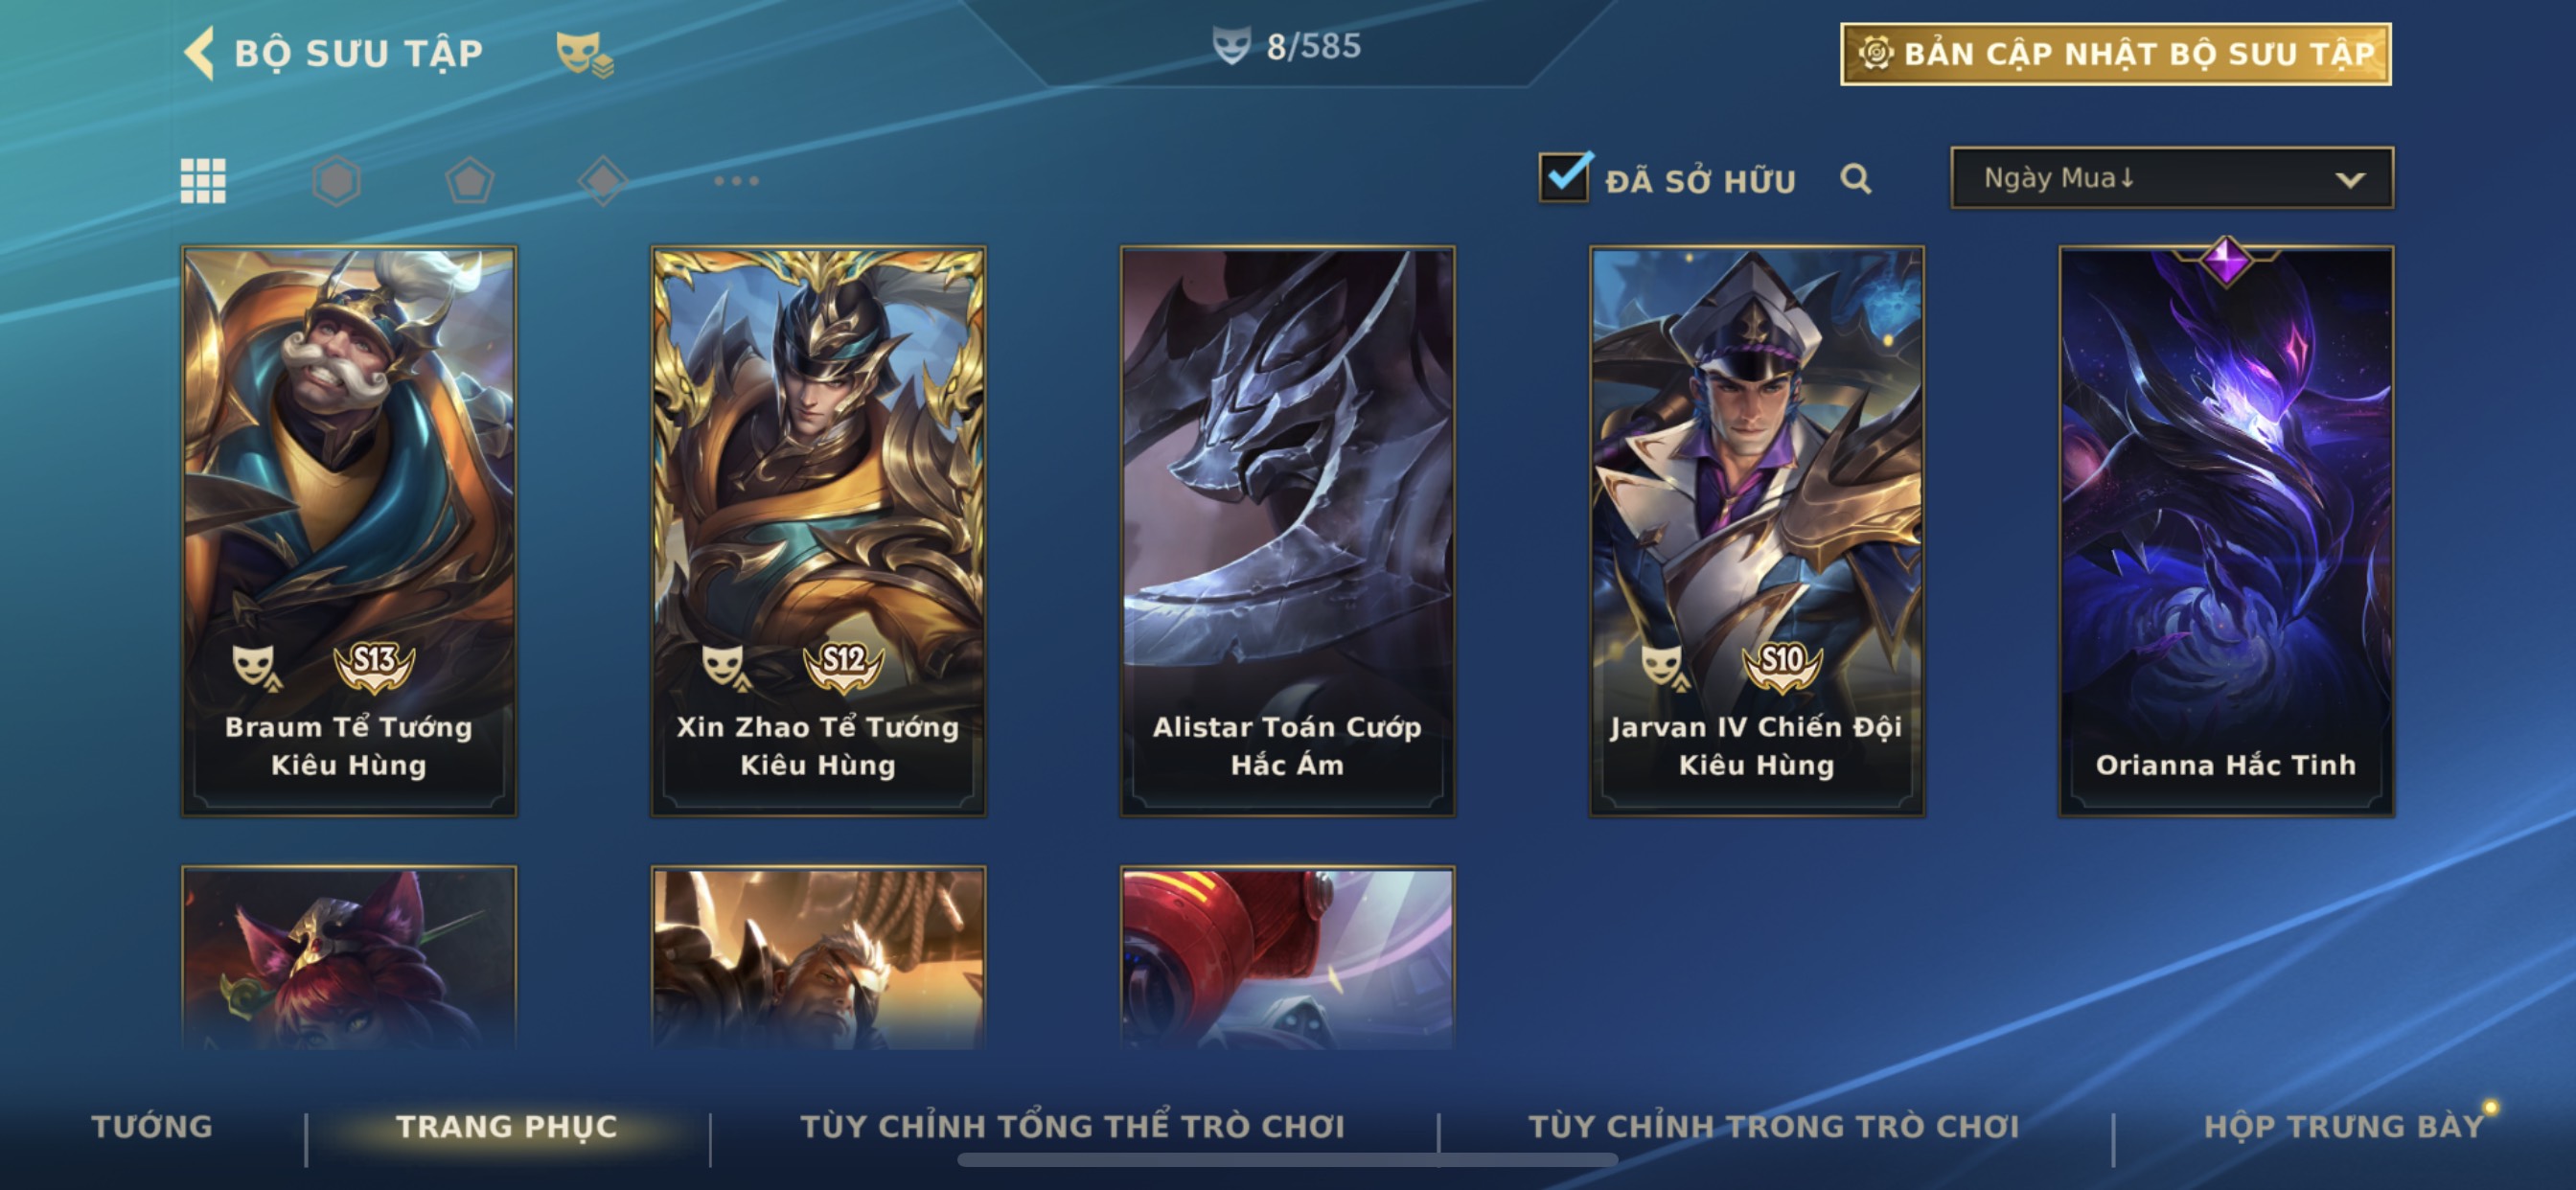
Task: Open the three-dots more filters icon
Action: 737,181
